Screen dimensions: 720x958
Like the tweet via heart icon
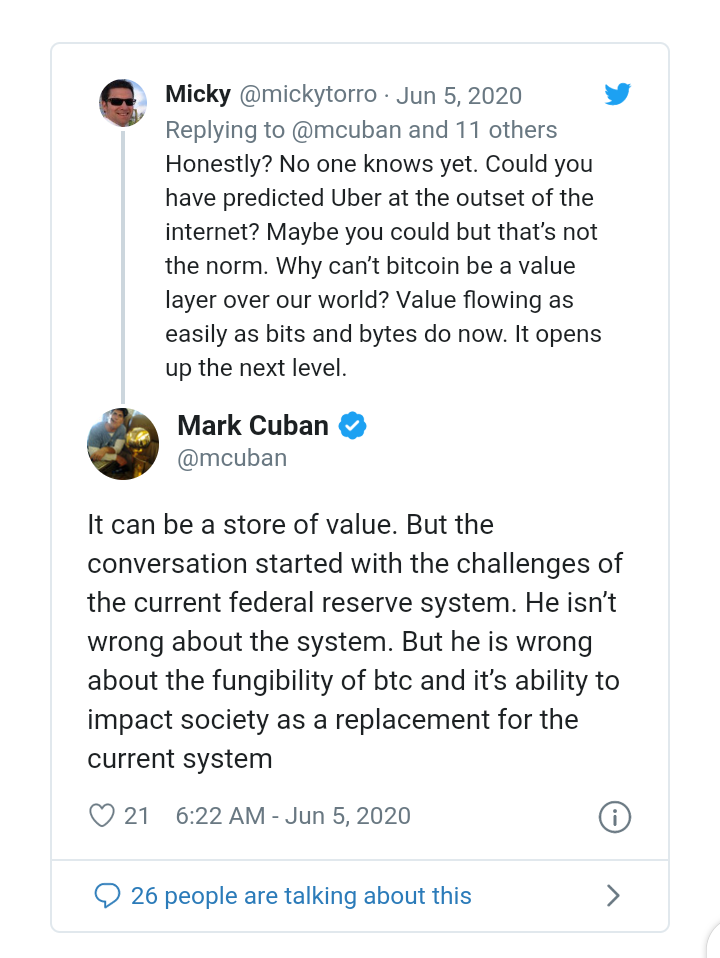(x=101, y=816)
